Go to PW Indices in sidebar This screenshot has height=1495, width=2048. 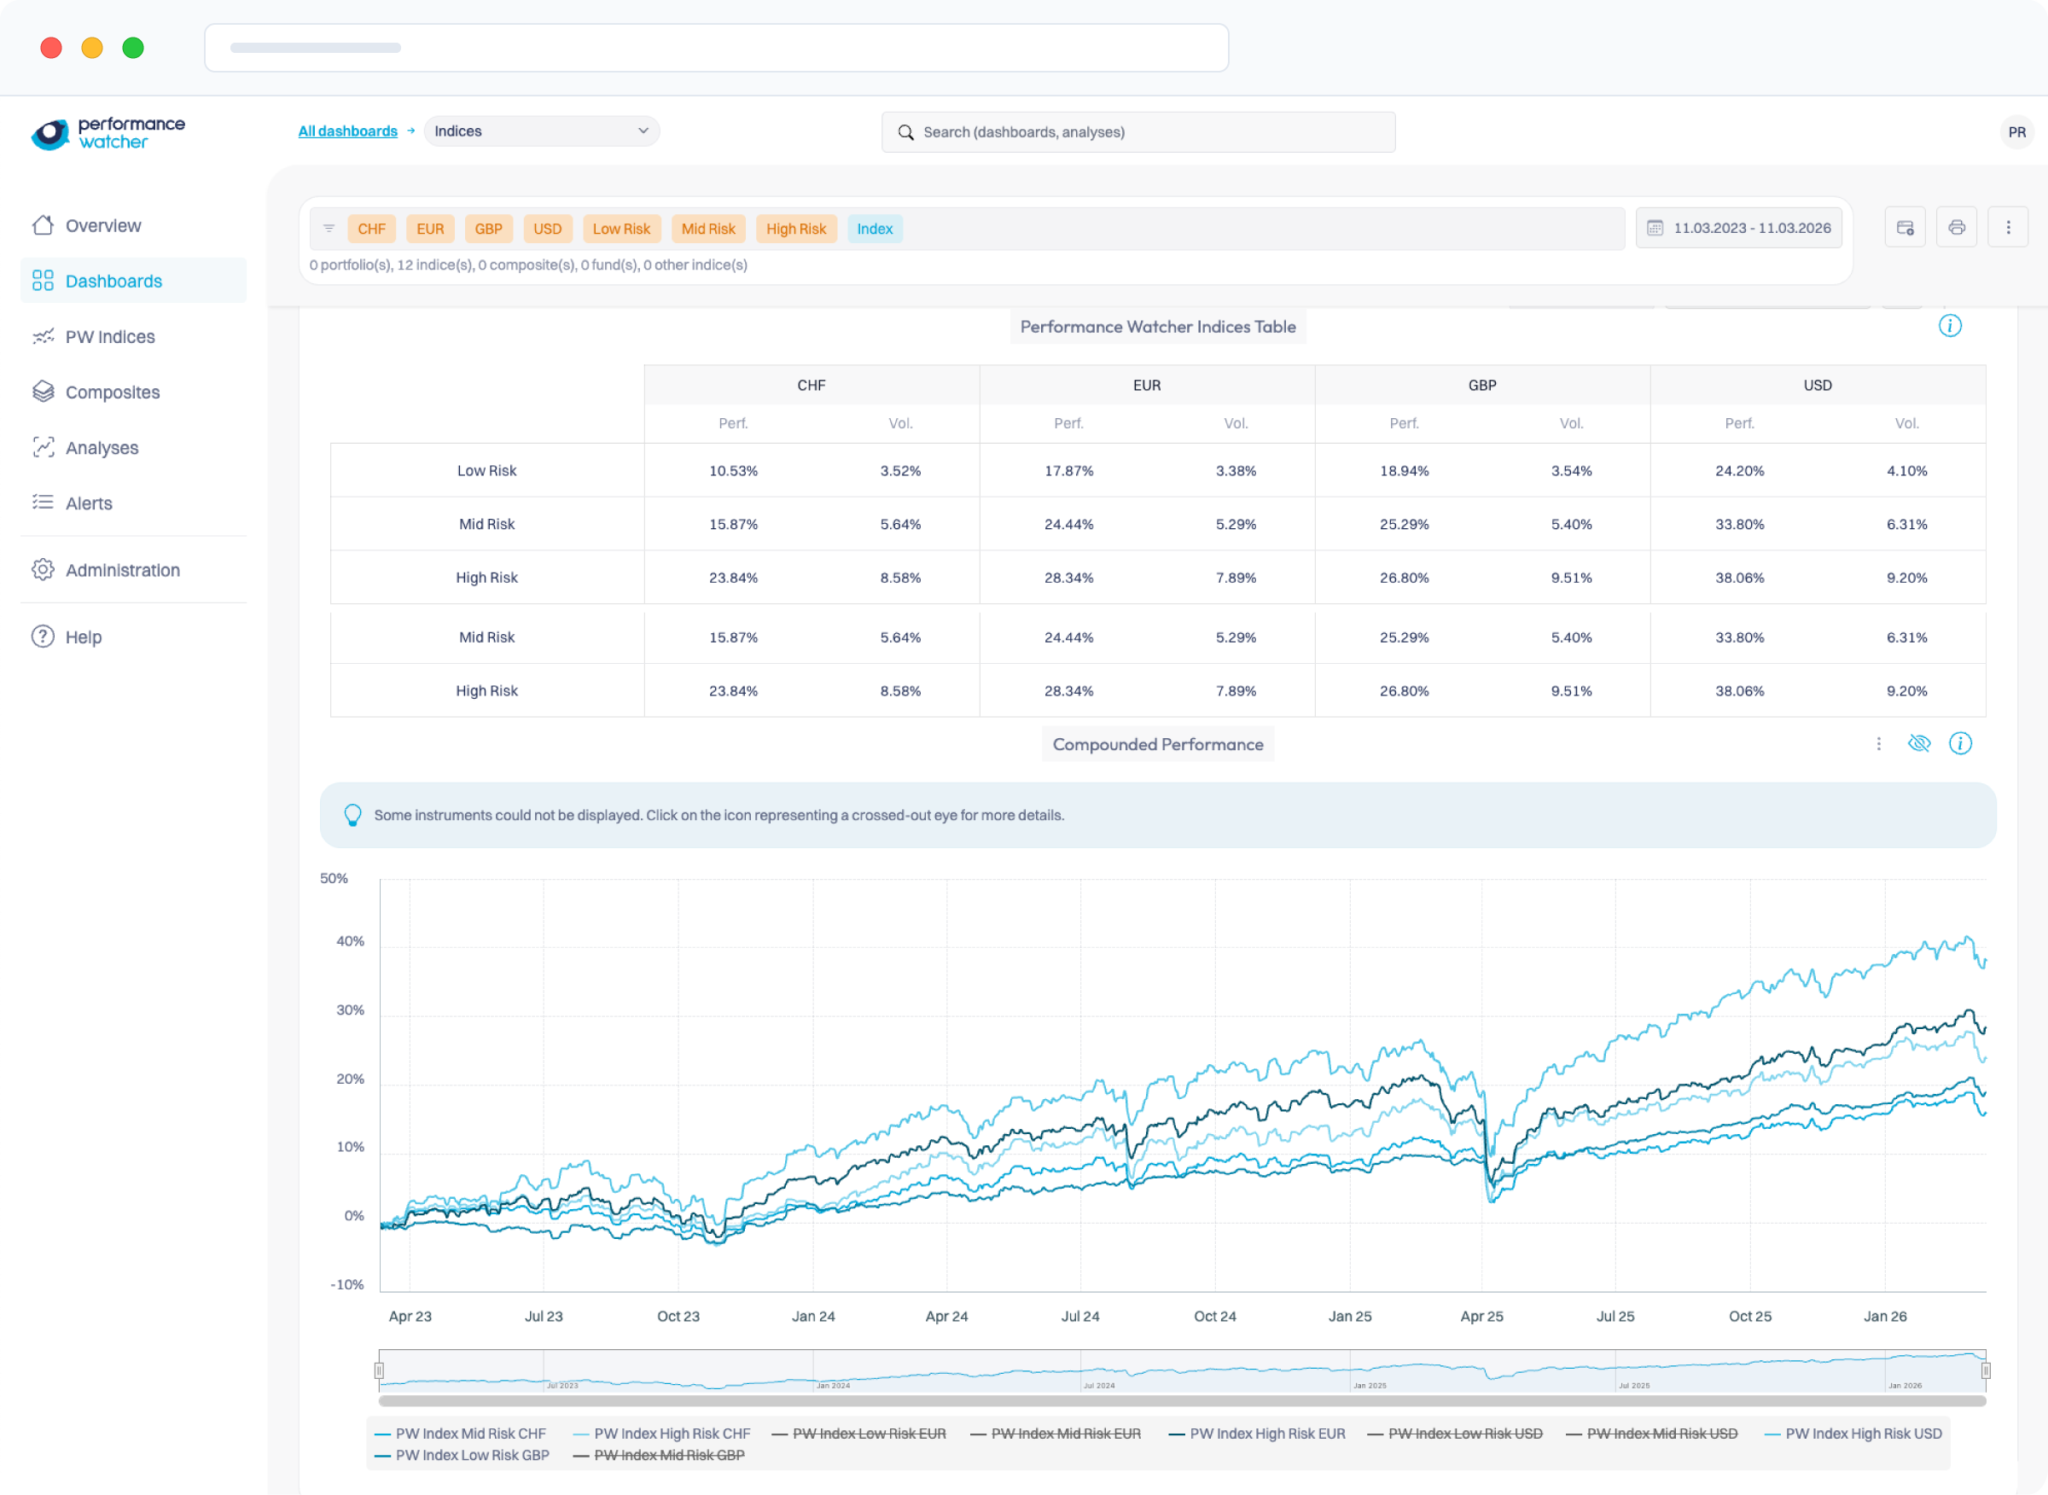[110, 337]
